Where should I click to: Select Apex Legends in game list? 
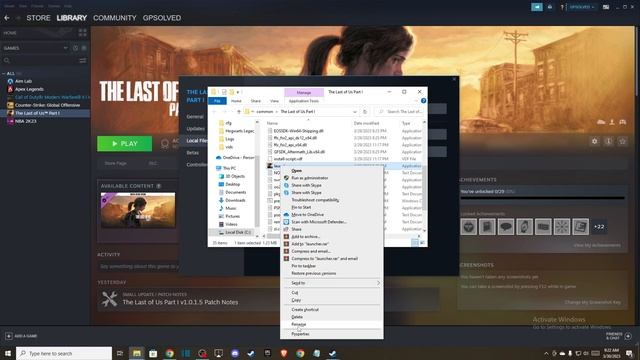coord(29,89)
